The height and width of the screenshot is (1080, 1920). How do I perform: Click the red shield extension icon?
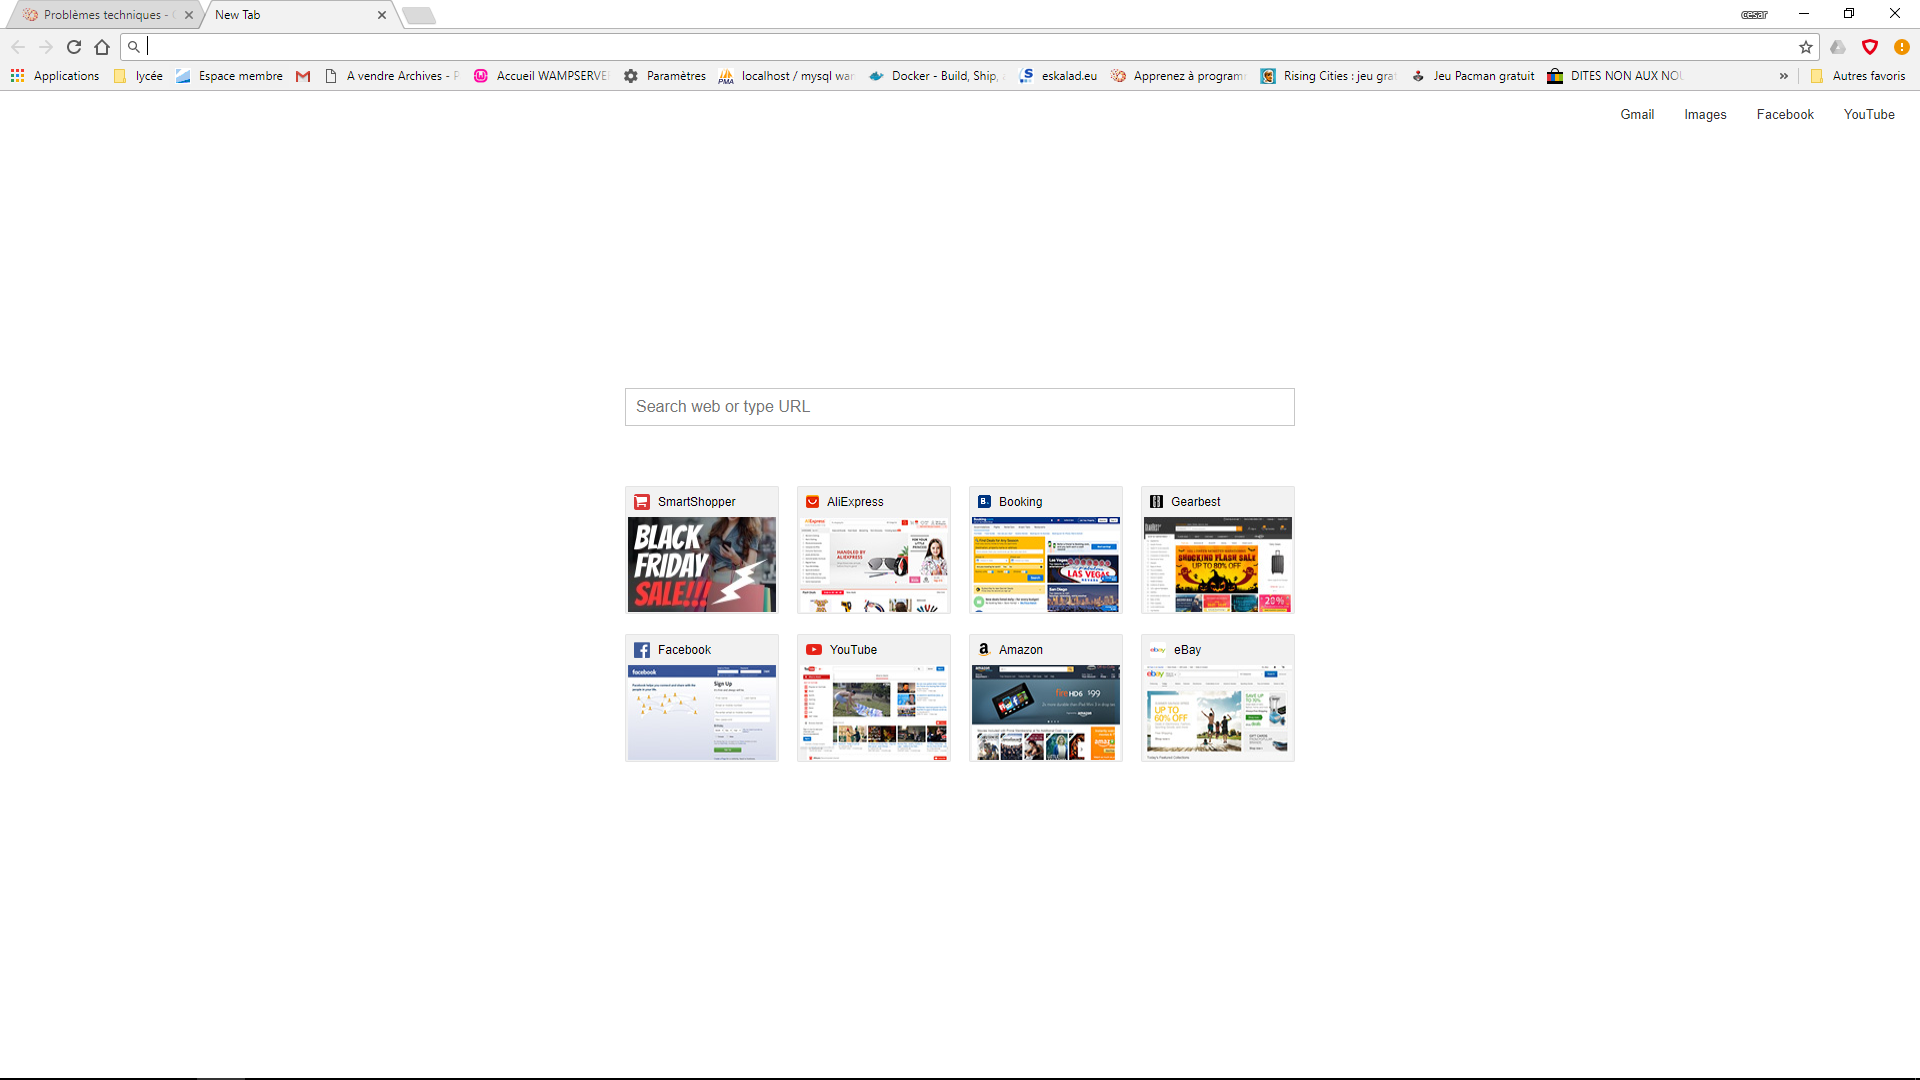point(1870,47)
